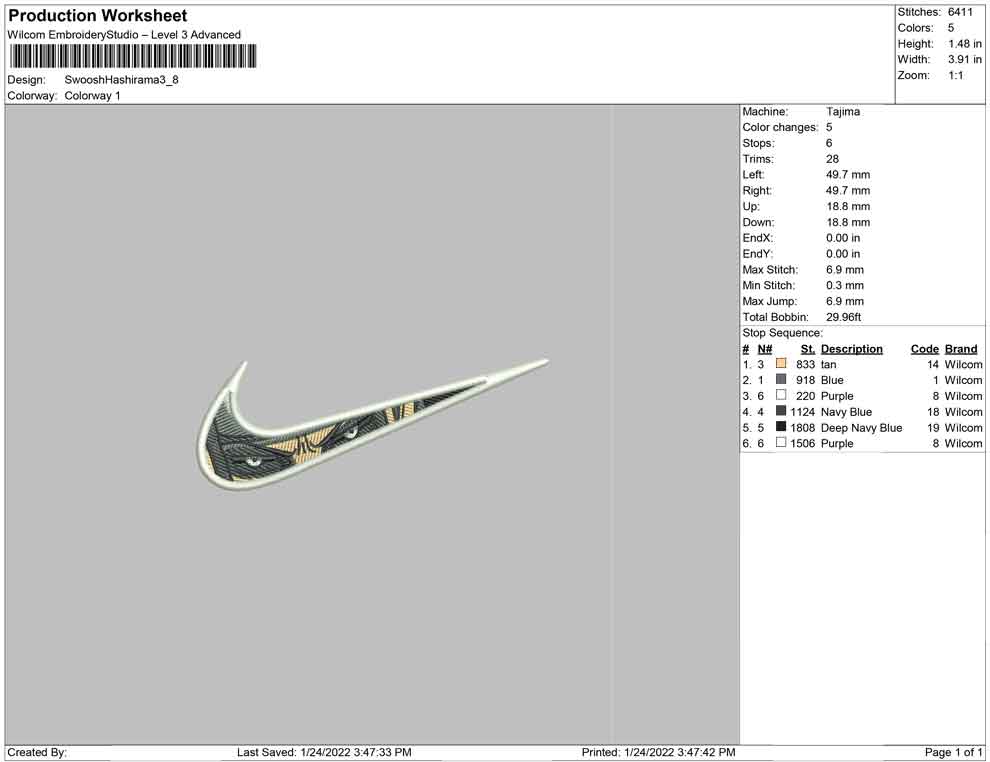Click the tan color swatch in stop sequence

(x=781, y=364)
